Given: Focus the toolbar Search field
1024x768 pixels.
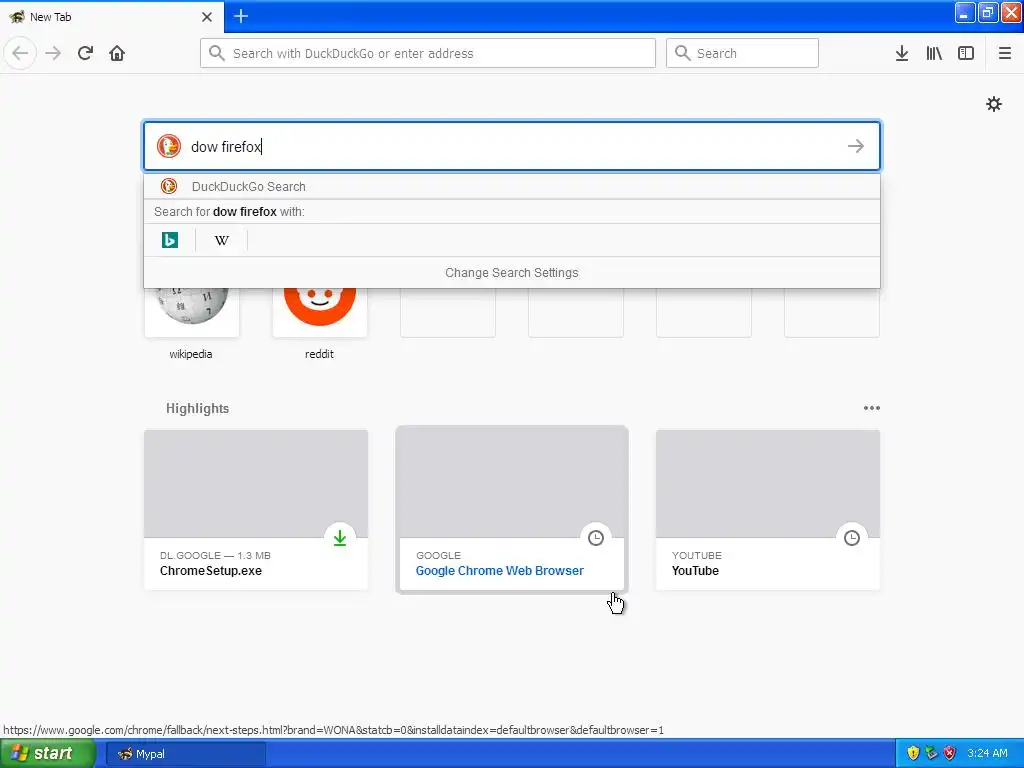Looking at the screenshot, I should click(743, 53).
